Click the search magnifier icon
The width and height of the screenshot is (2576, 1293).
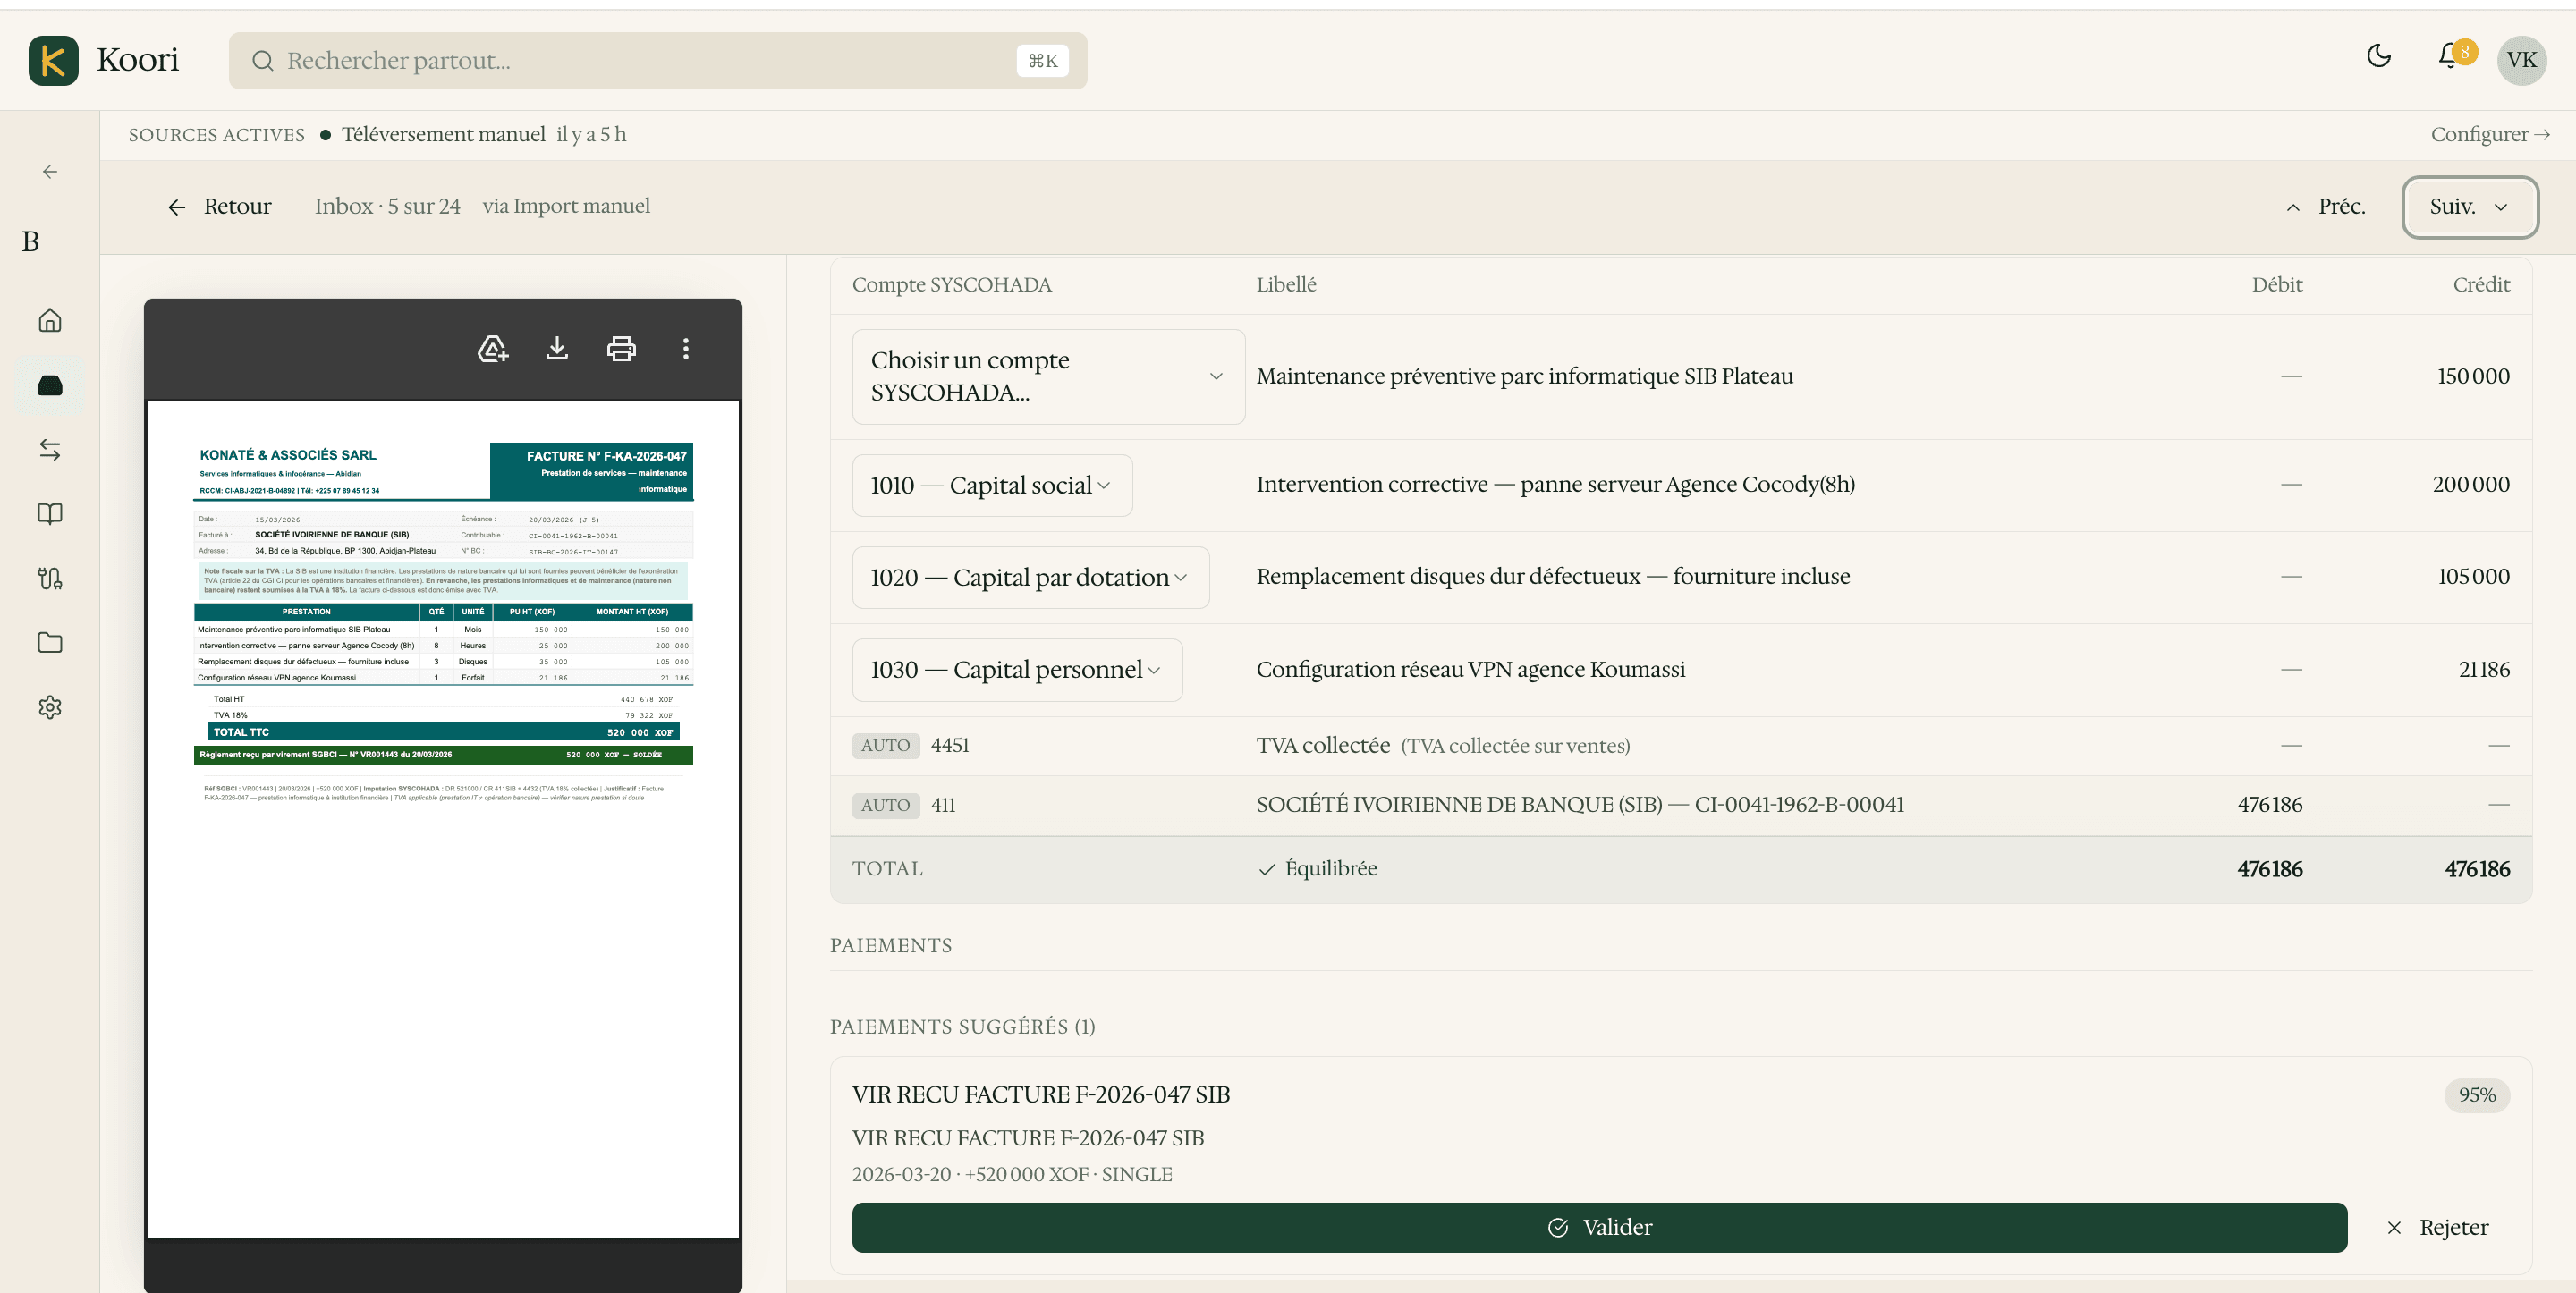[262, 61]
